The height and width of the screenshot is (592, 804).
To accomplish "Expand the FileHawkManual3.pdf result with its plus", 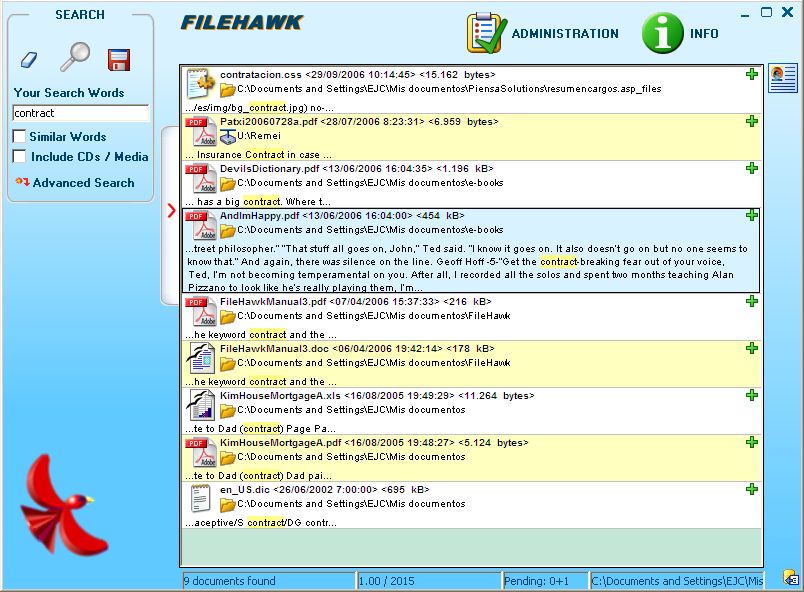I will 752,301.
